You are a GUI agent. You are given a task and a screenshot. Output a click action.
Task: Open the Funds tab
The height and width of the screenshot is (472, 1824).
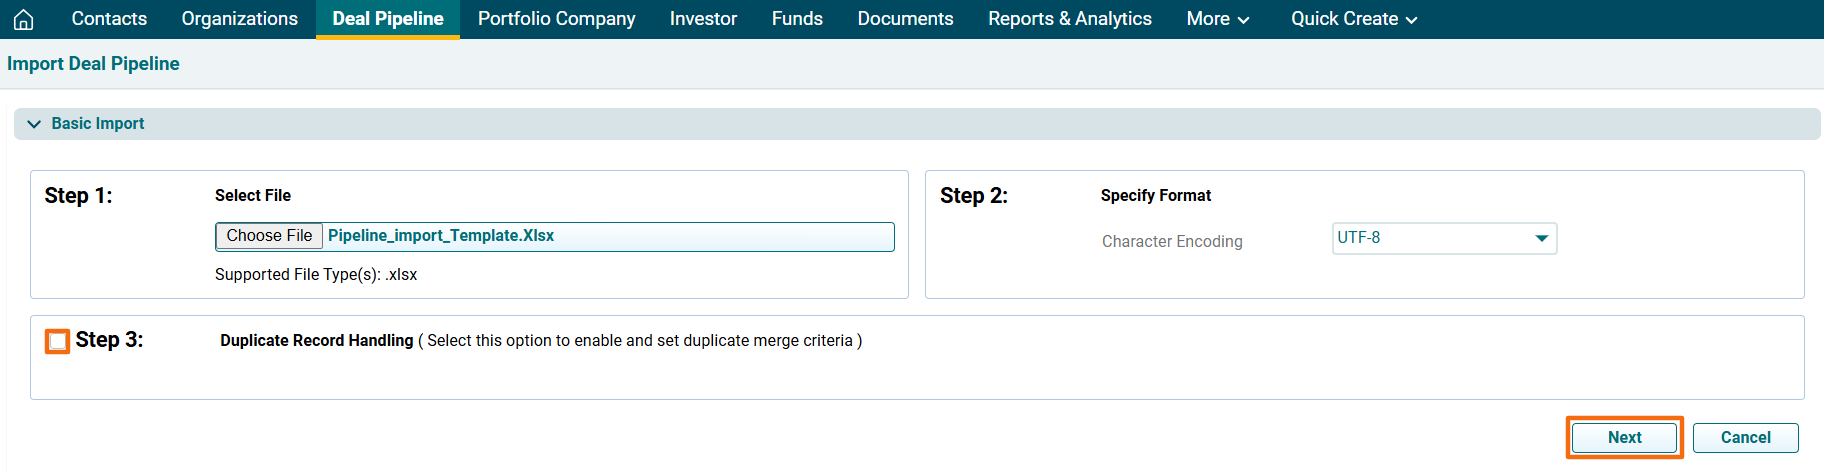pyautogui.click(x=797, y=19)
